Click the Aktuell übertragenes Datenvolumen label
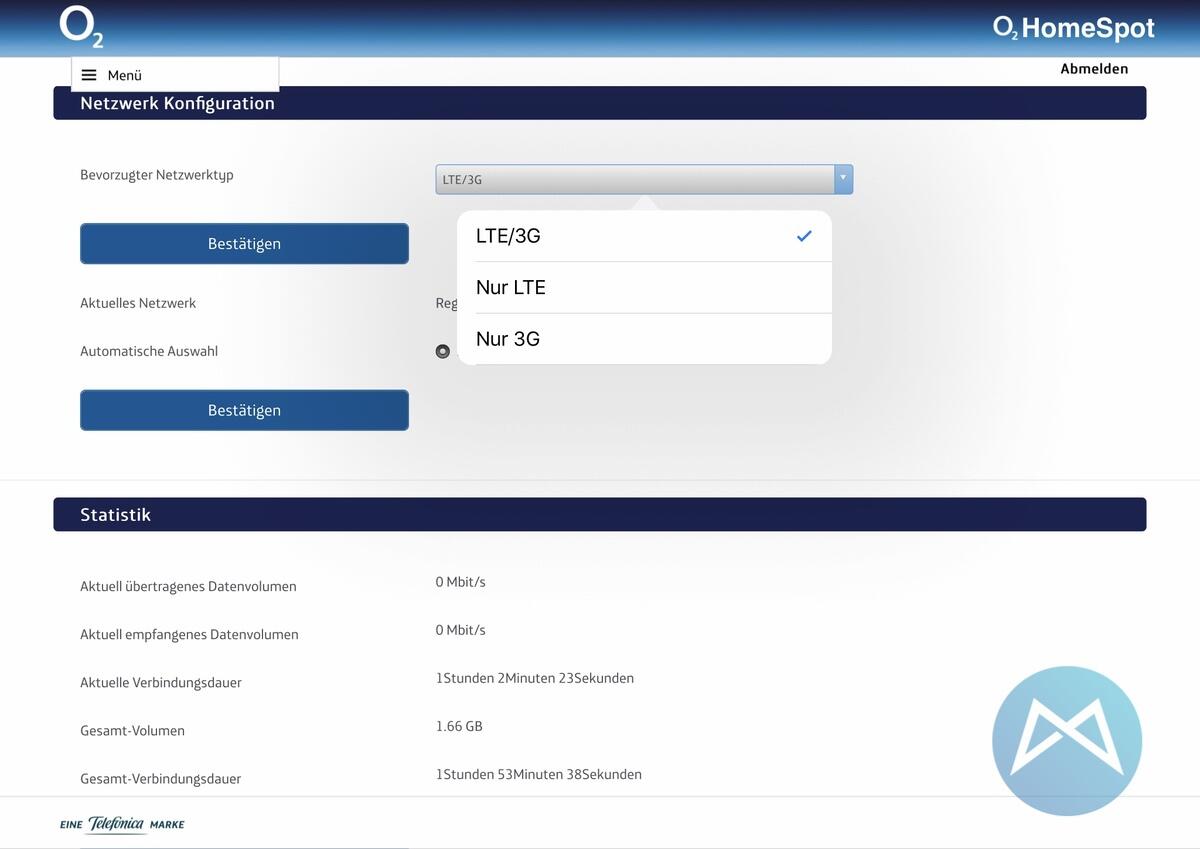The height and width of the screenshot is (849, 1200). pyautogui.click(x=188, y=587)
